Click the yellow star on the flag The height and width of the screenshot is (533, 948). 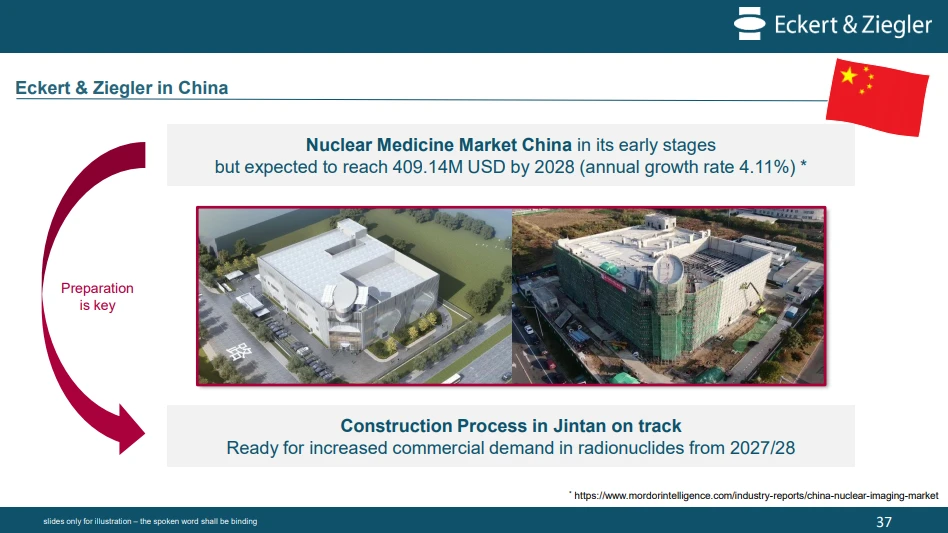click(x=849, y=76)
